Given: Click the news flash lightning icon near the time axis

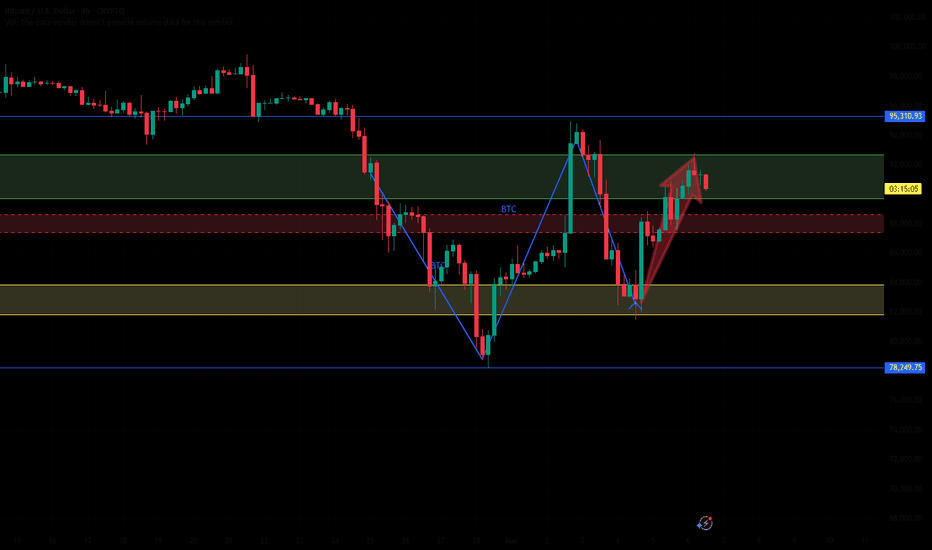Looking at the screenshot, I should click(x=705, y=523).
